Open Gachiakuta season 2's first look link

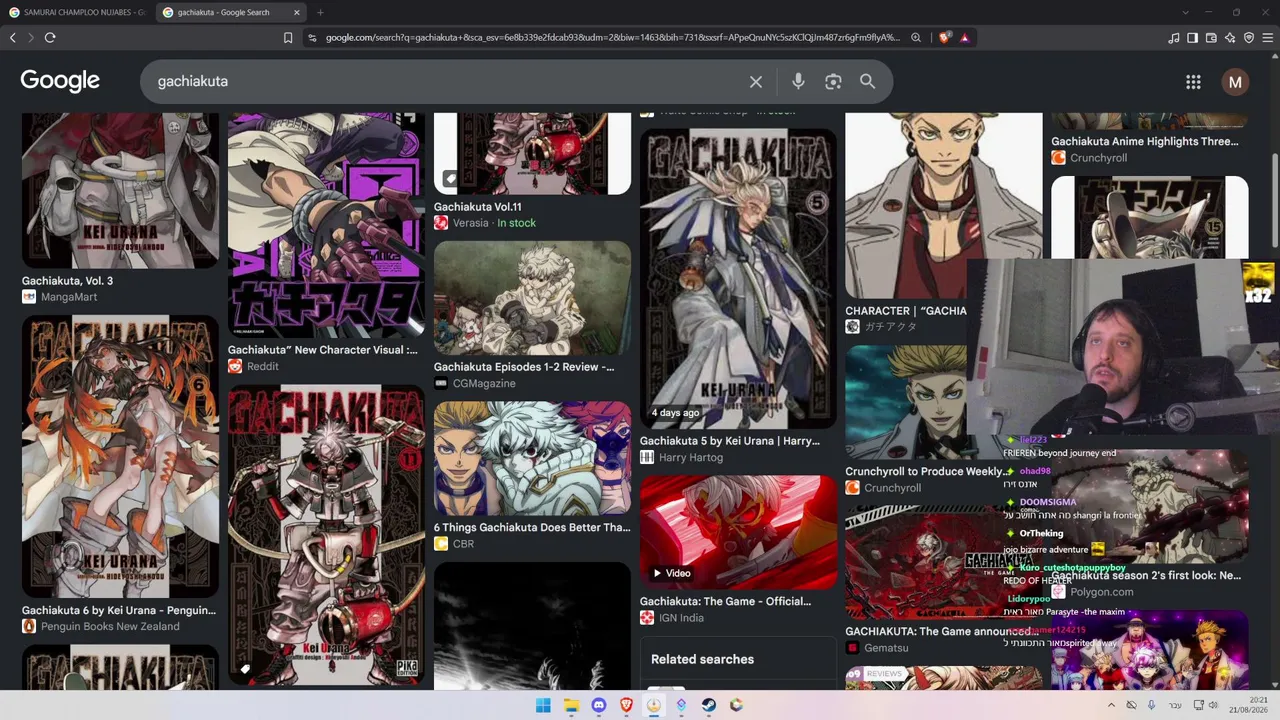(x=1146, y=575)
